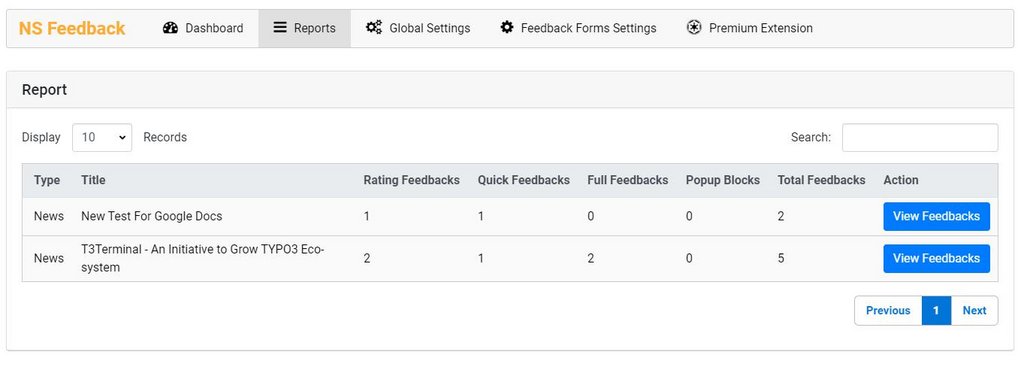The image size is (1024, 367).
Task: Open the Display records count dropdown
Action: (x=102, y=137)
